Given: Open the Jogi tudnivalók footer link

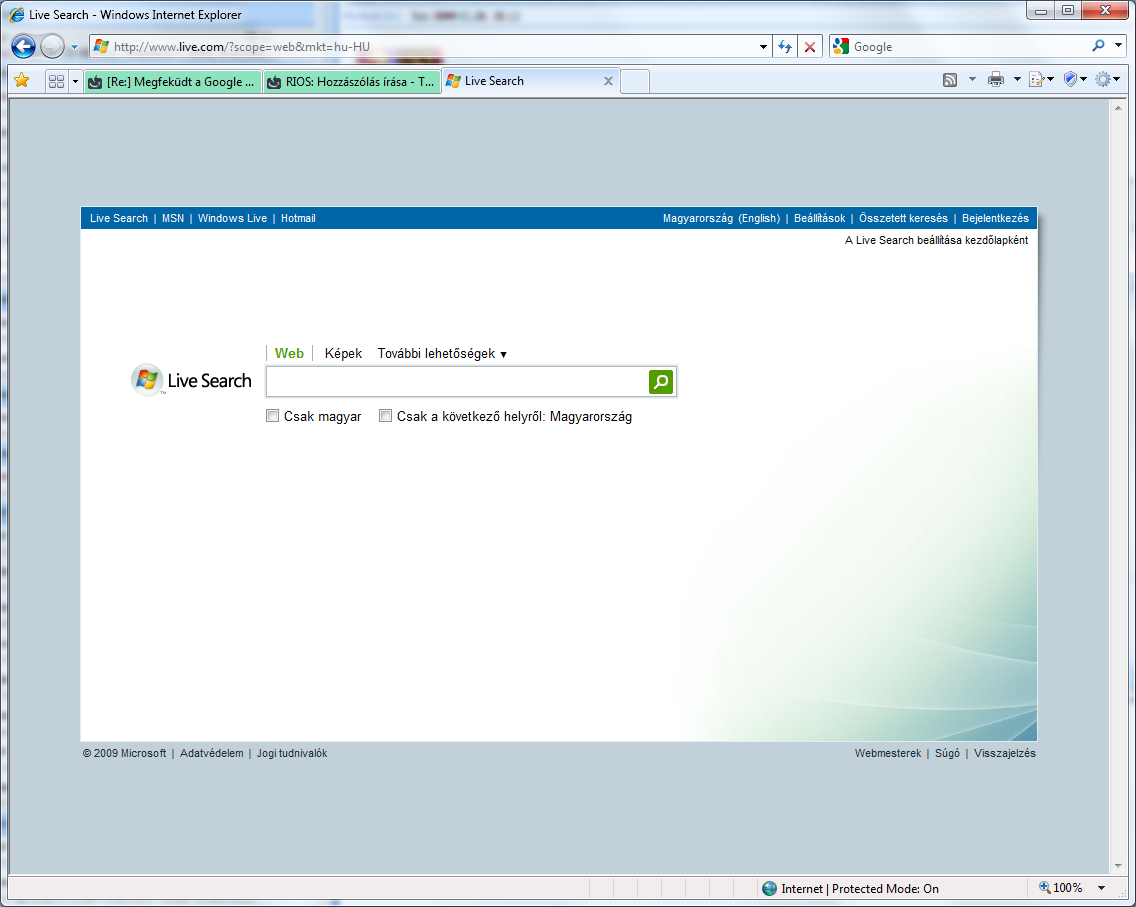Looking at the screenshot, I should (292, 753).
